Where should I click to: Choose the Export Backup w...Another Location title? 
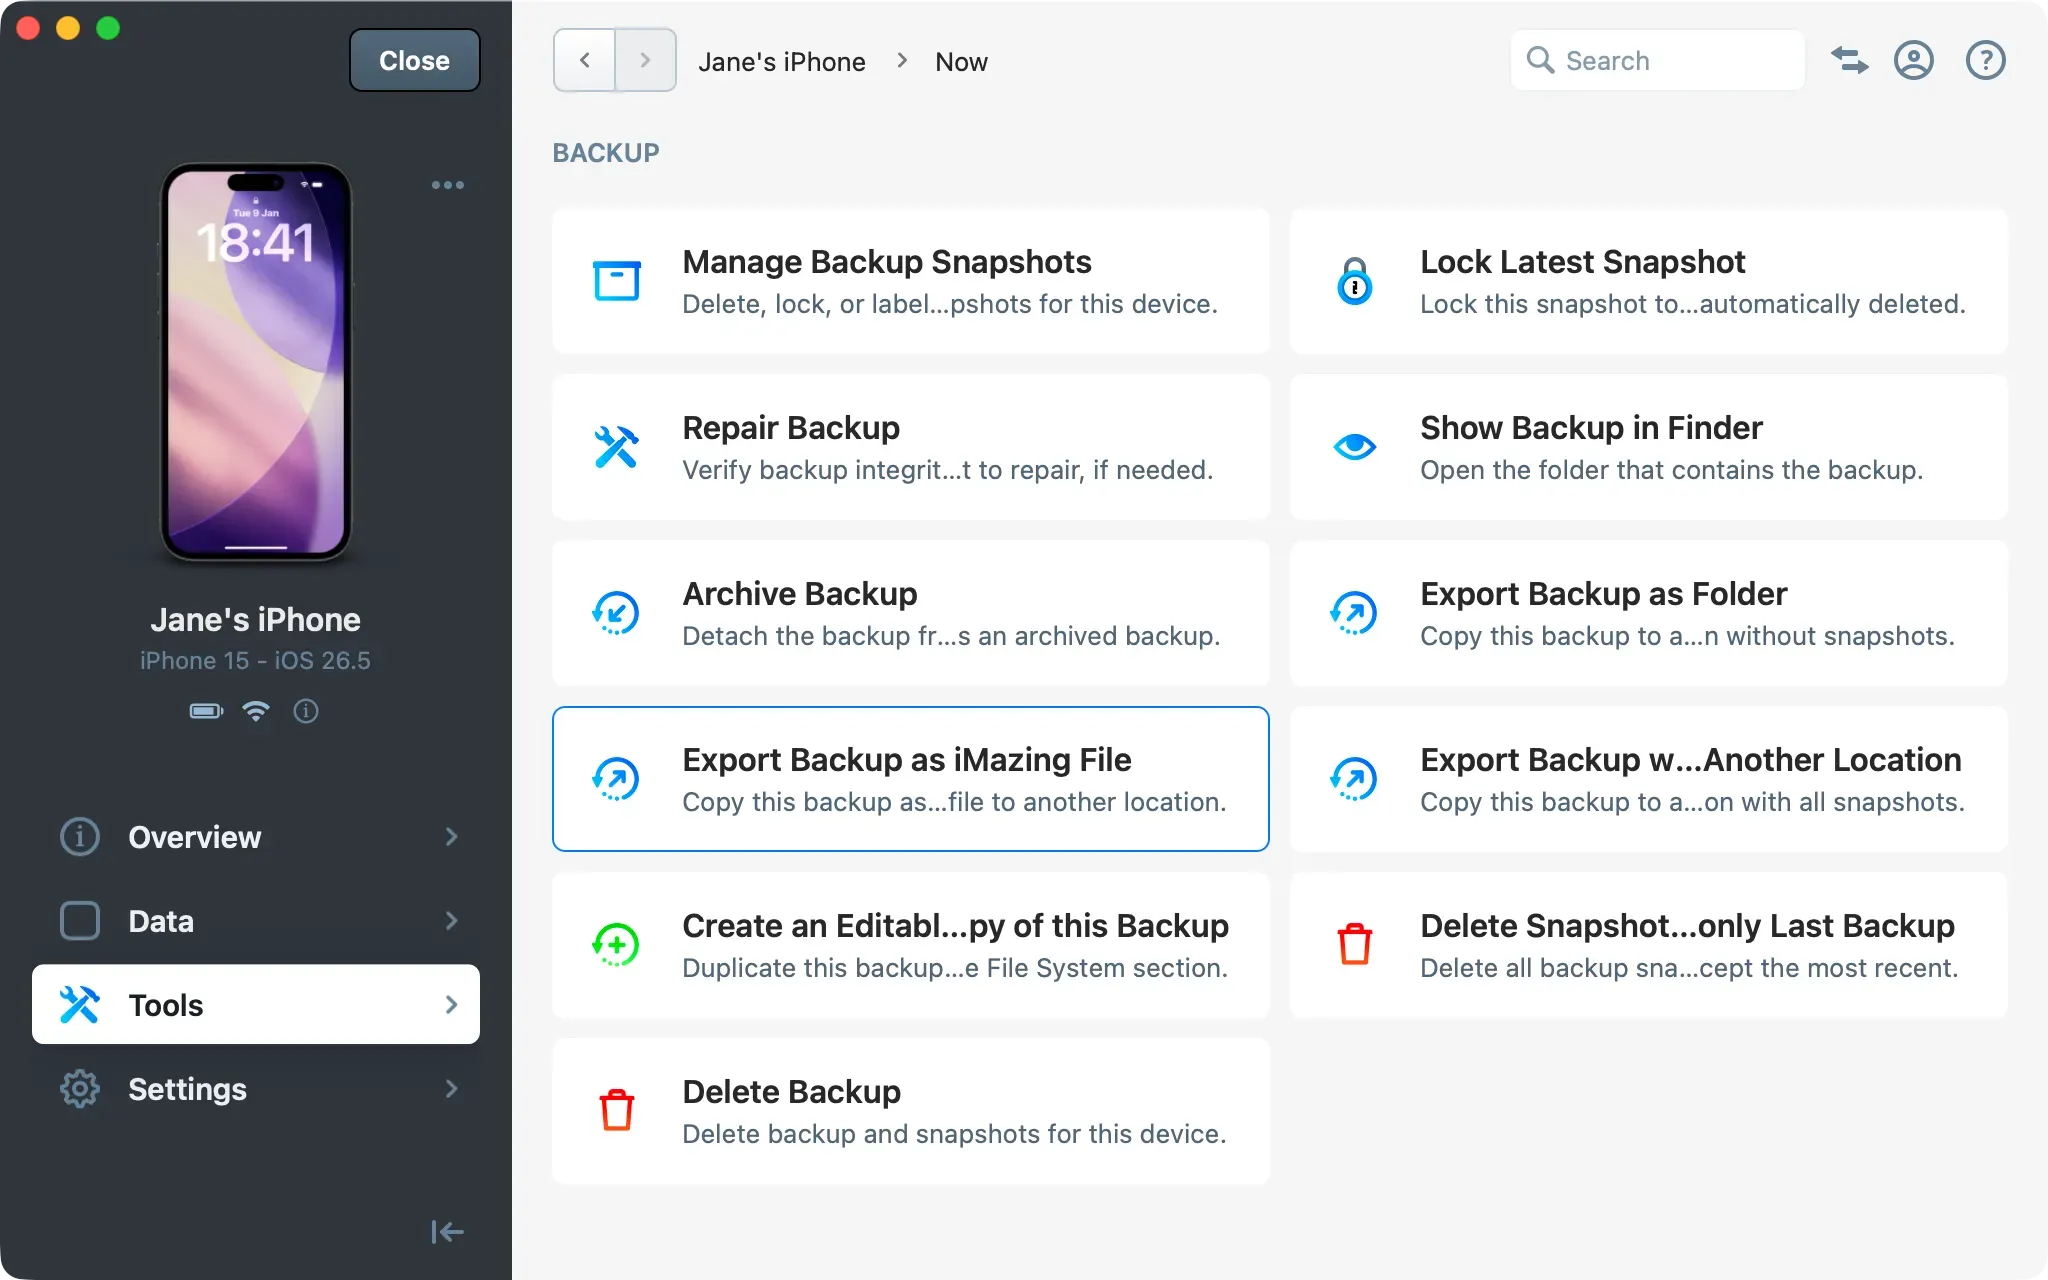[1691, 760]
